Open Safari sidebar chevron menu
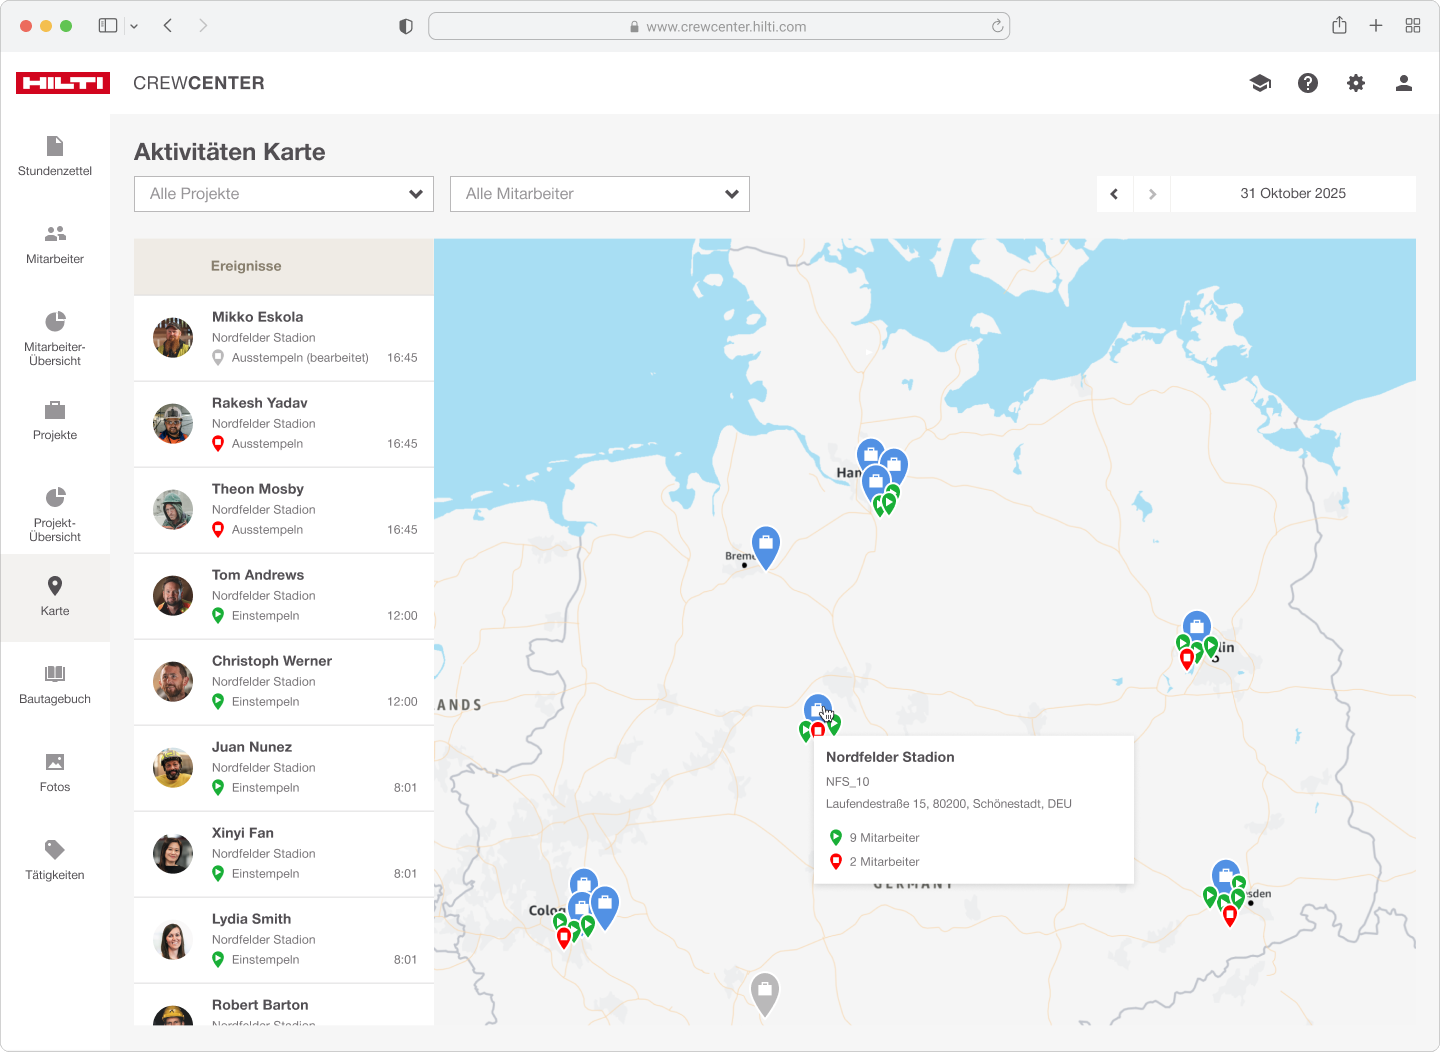 pyautogui.click(x=134, y=26)
